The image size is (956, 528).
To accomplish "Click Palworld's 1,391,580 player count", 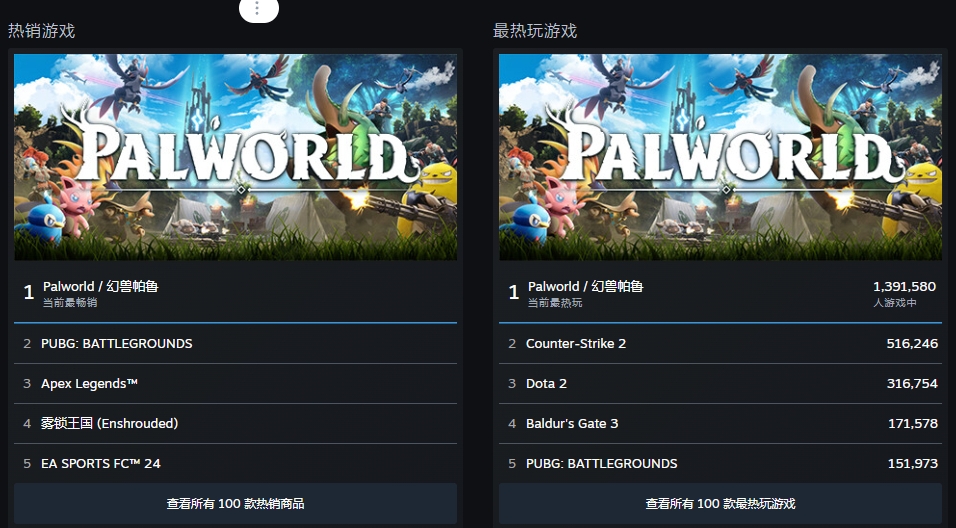I will click(x=904, y=286).
